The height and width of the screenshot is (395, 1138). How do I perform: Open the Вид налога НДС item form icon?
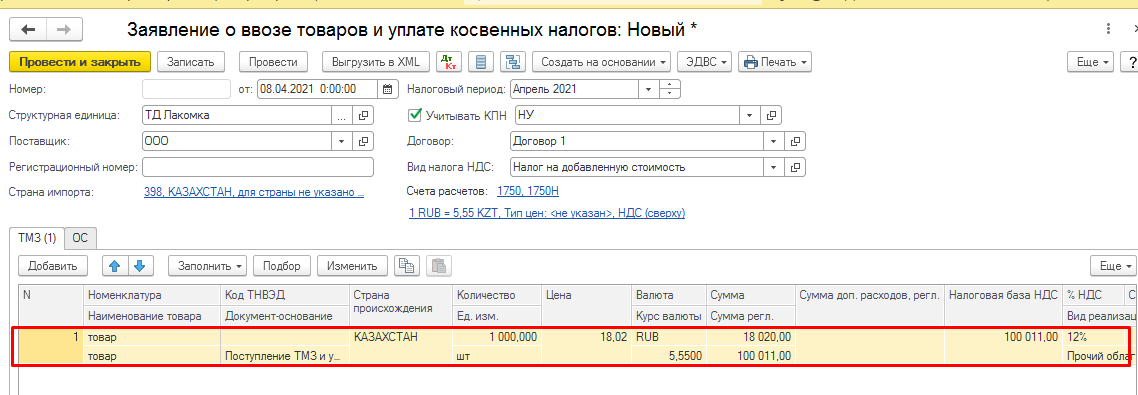[x=795, y=167]
